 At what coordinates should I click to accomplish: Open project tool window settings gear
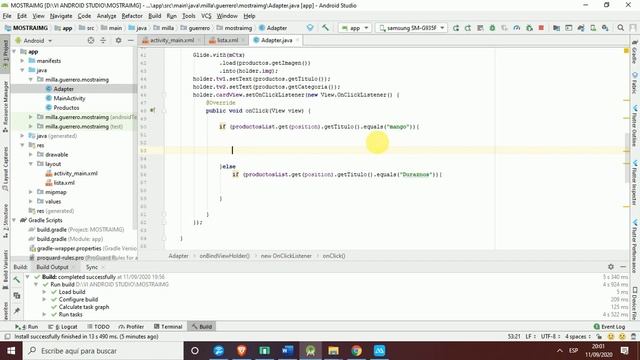point(118,40)
